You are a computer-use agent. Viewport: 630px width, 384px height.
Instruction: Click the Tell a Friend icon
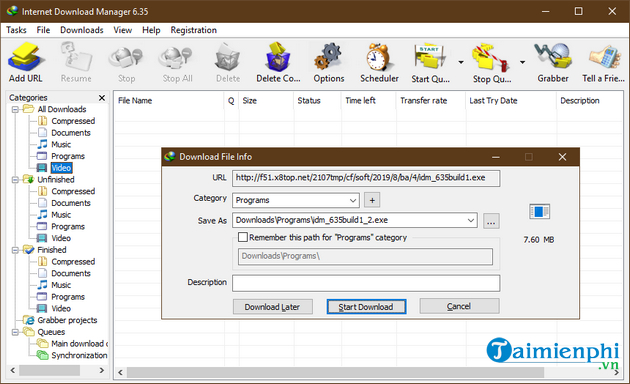tap(603, 62)
